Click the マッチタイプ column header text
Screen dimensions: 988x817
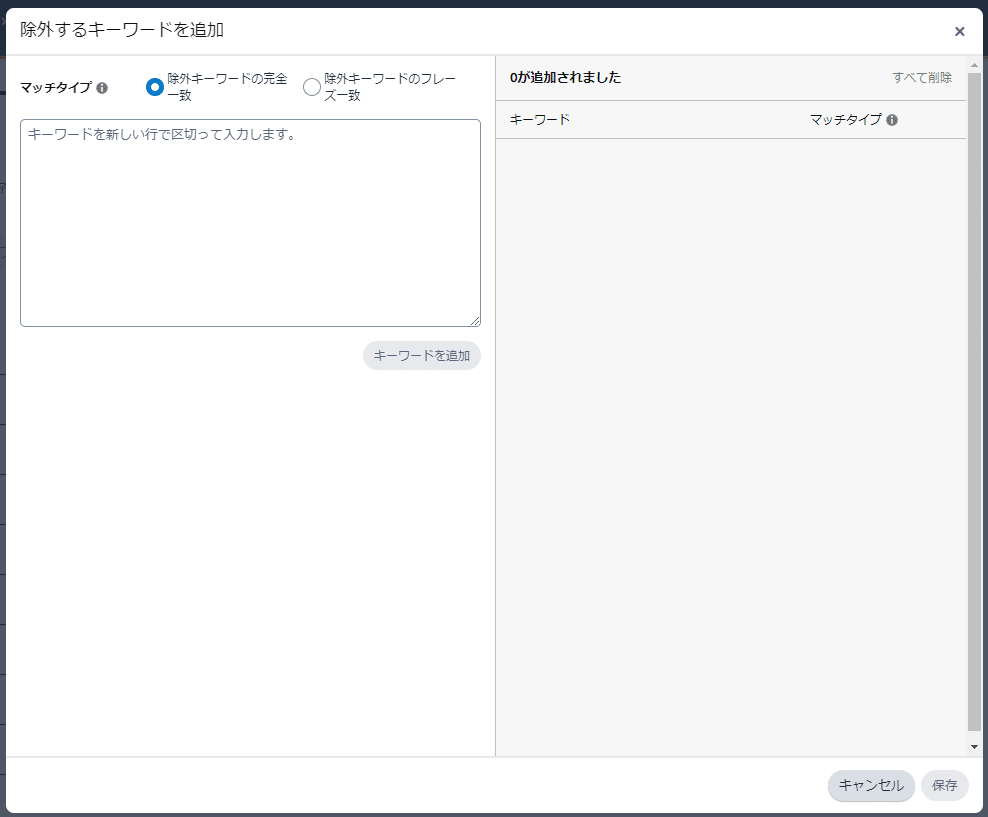coord(845,120)
